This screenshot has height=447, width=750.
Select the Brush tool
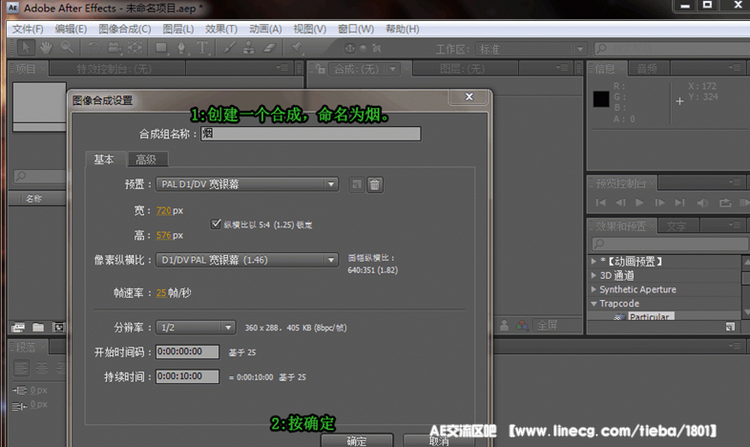[x=229, y=48]
